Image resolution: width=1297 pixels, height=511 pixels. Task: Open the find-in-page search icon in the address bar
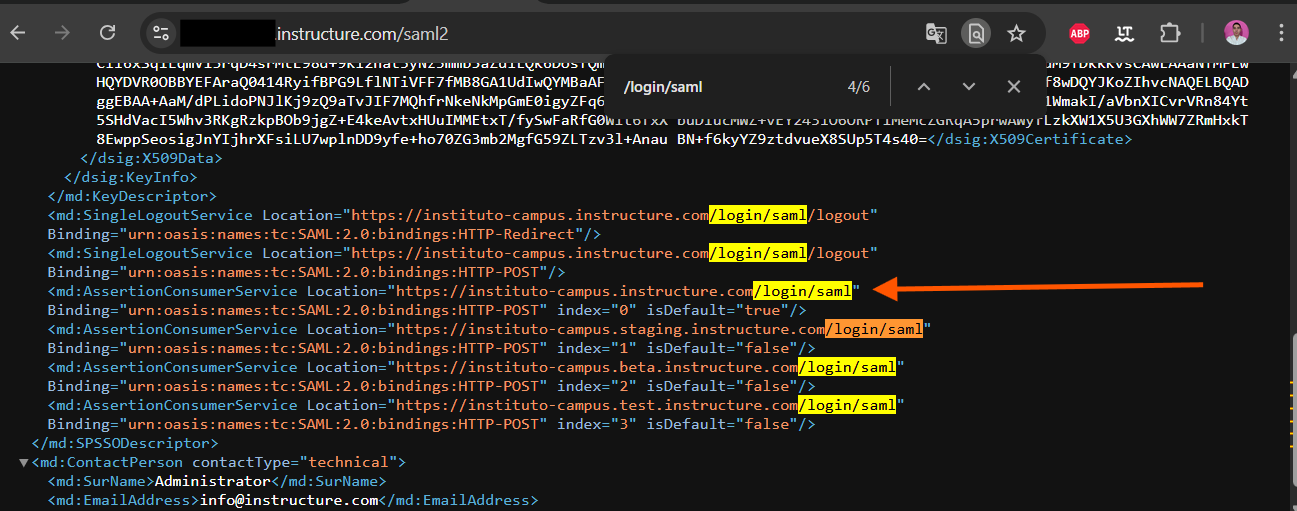[975, 33]
